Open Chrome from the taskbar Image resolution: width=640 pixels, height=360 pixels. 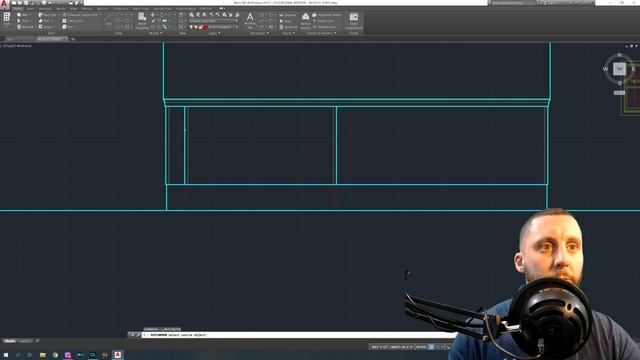click(x=55, y=355)
